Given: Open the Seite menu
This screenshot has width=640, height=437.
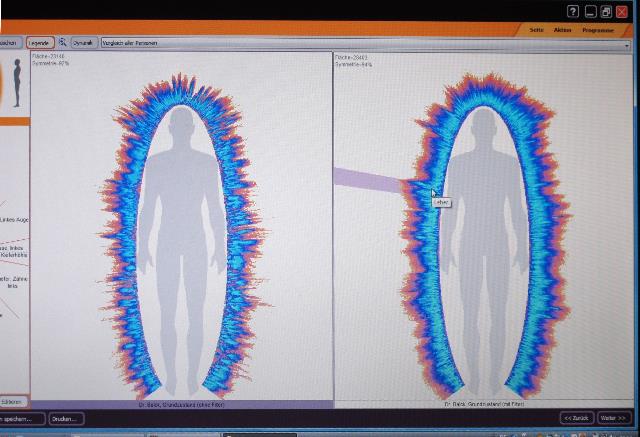Looking at the screenshot, I should pyautogui.click(x=536, y=30).
